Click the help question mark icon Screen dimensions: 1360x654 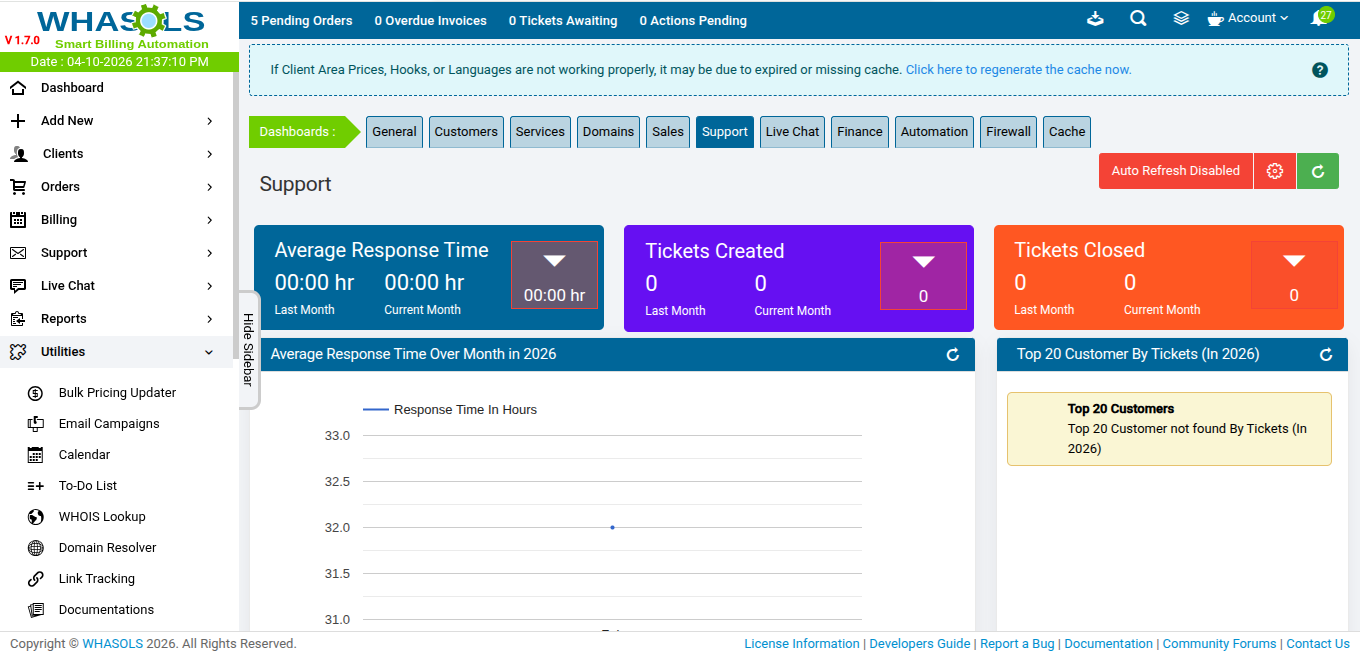(x=1319, y=70)
